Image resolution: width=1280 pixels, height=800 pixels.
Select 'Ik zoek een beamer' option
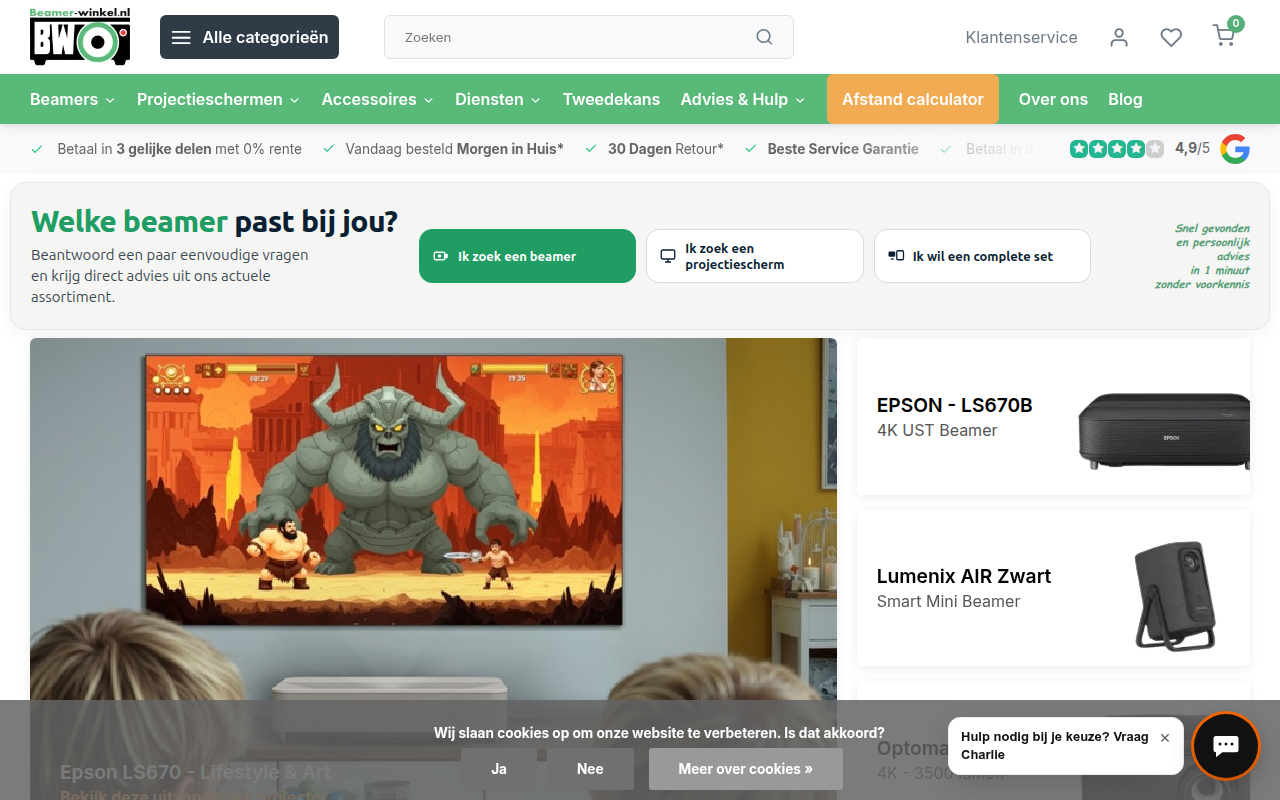pos(527,256)
